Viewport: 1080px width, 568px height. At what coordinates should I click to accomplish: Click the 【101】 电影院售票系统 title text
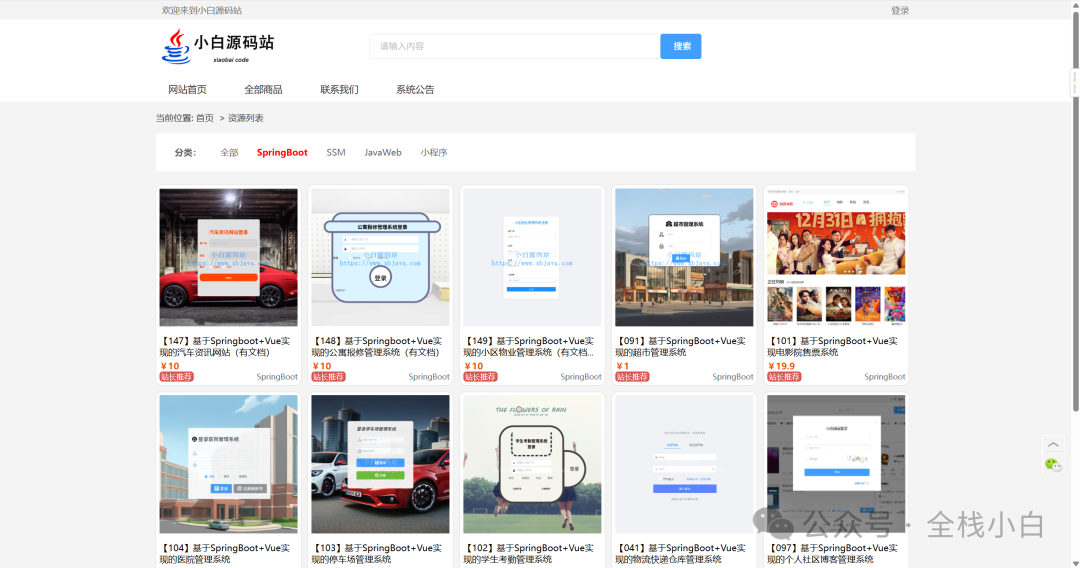[833, 346]
